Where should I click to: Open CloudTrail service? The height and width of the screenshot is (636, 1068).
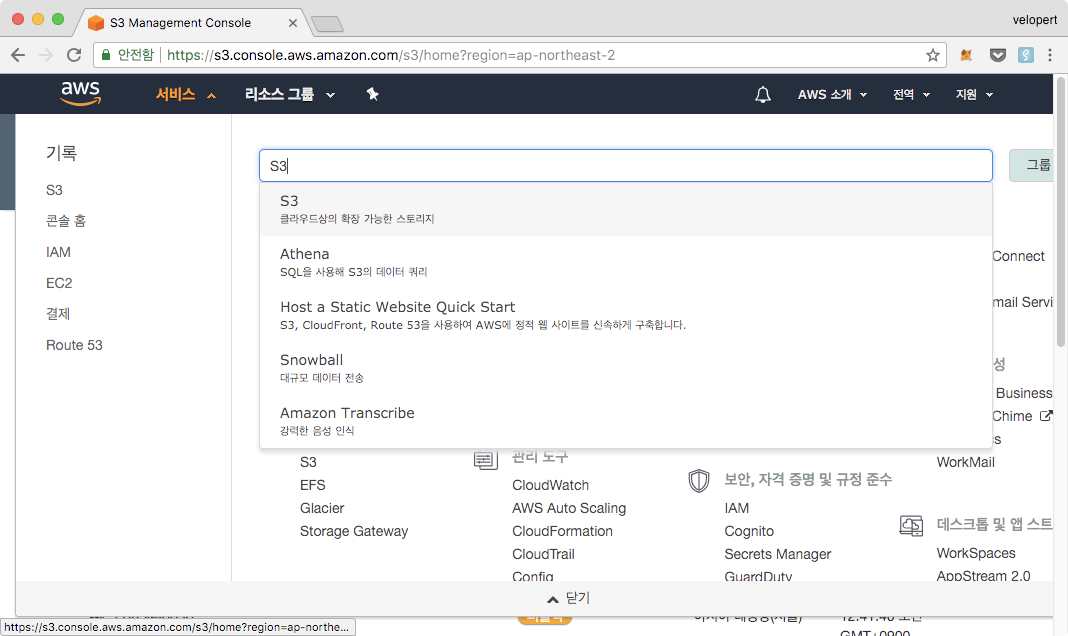[543, 554]
